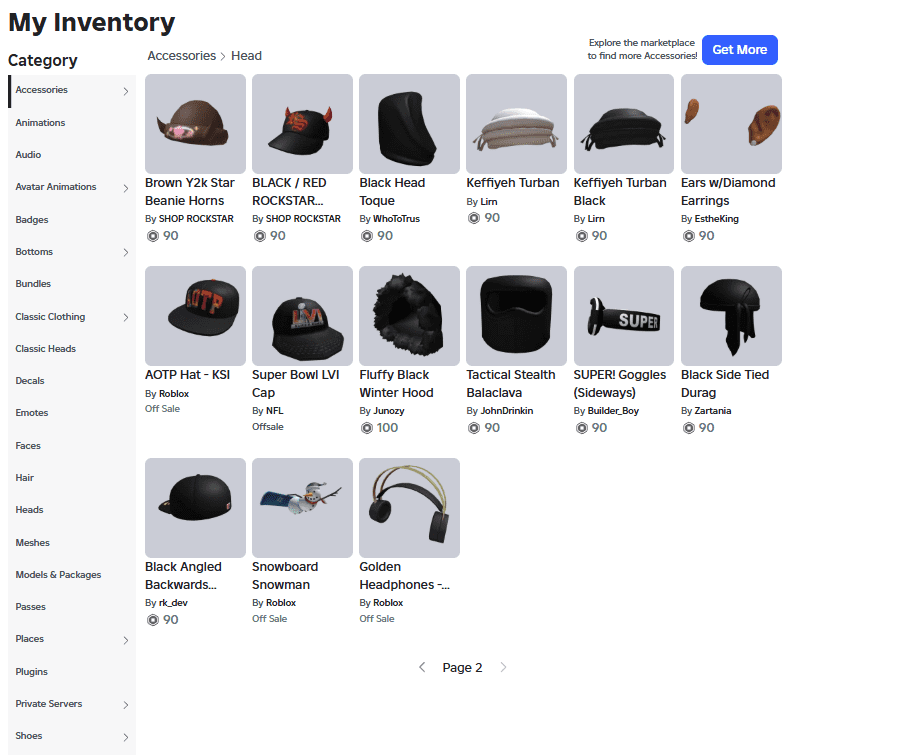
Task: Go to the previous inventory page
Action: tap(422, 668)
